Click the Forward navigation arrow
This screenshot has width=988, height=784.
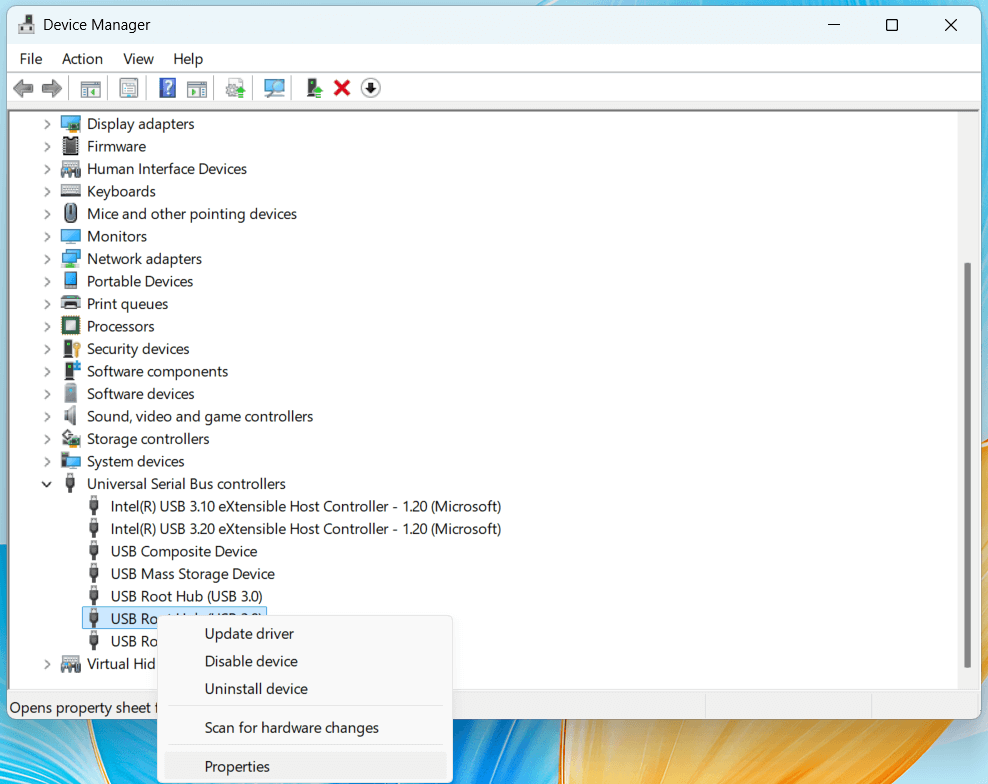[x=51, y=88]
